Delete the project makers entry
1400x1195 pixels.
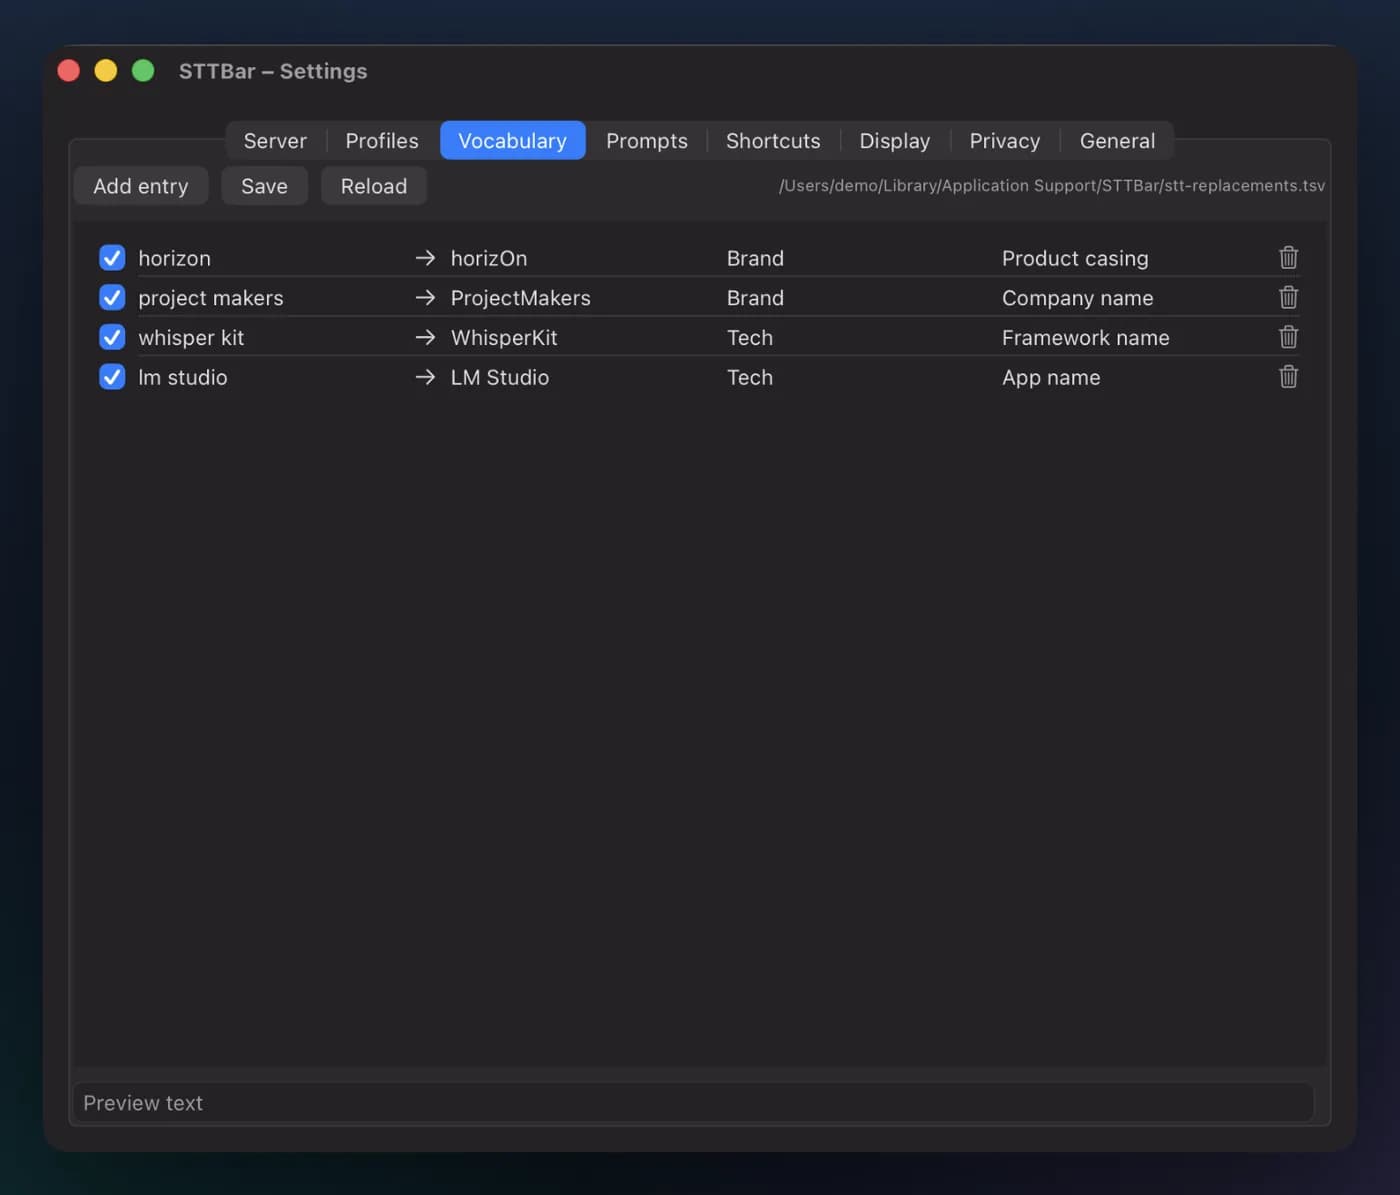point(1288,297)
